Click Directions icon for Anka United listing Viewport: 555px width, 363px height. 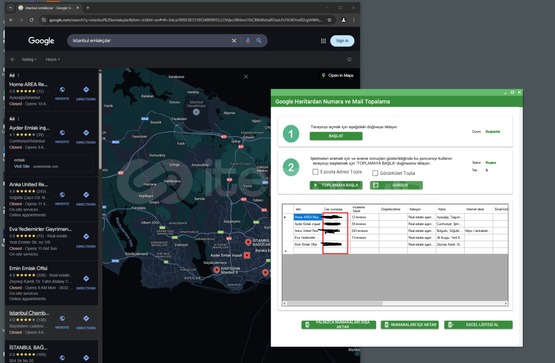(86, 195)
